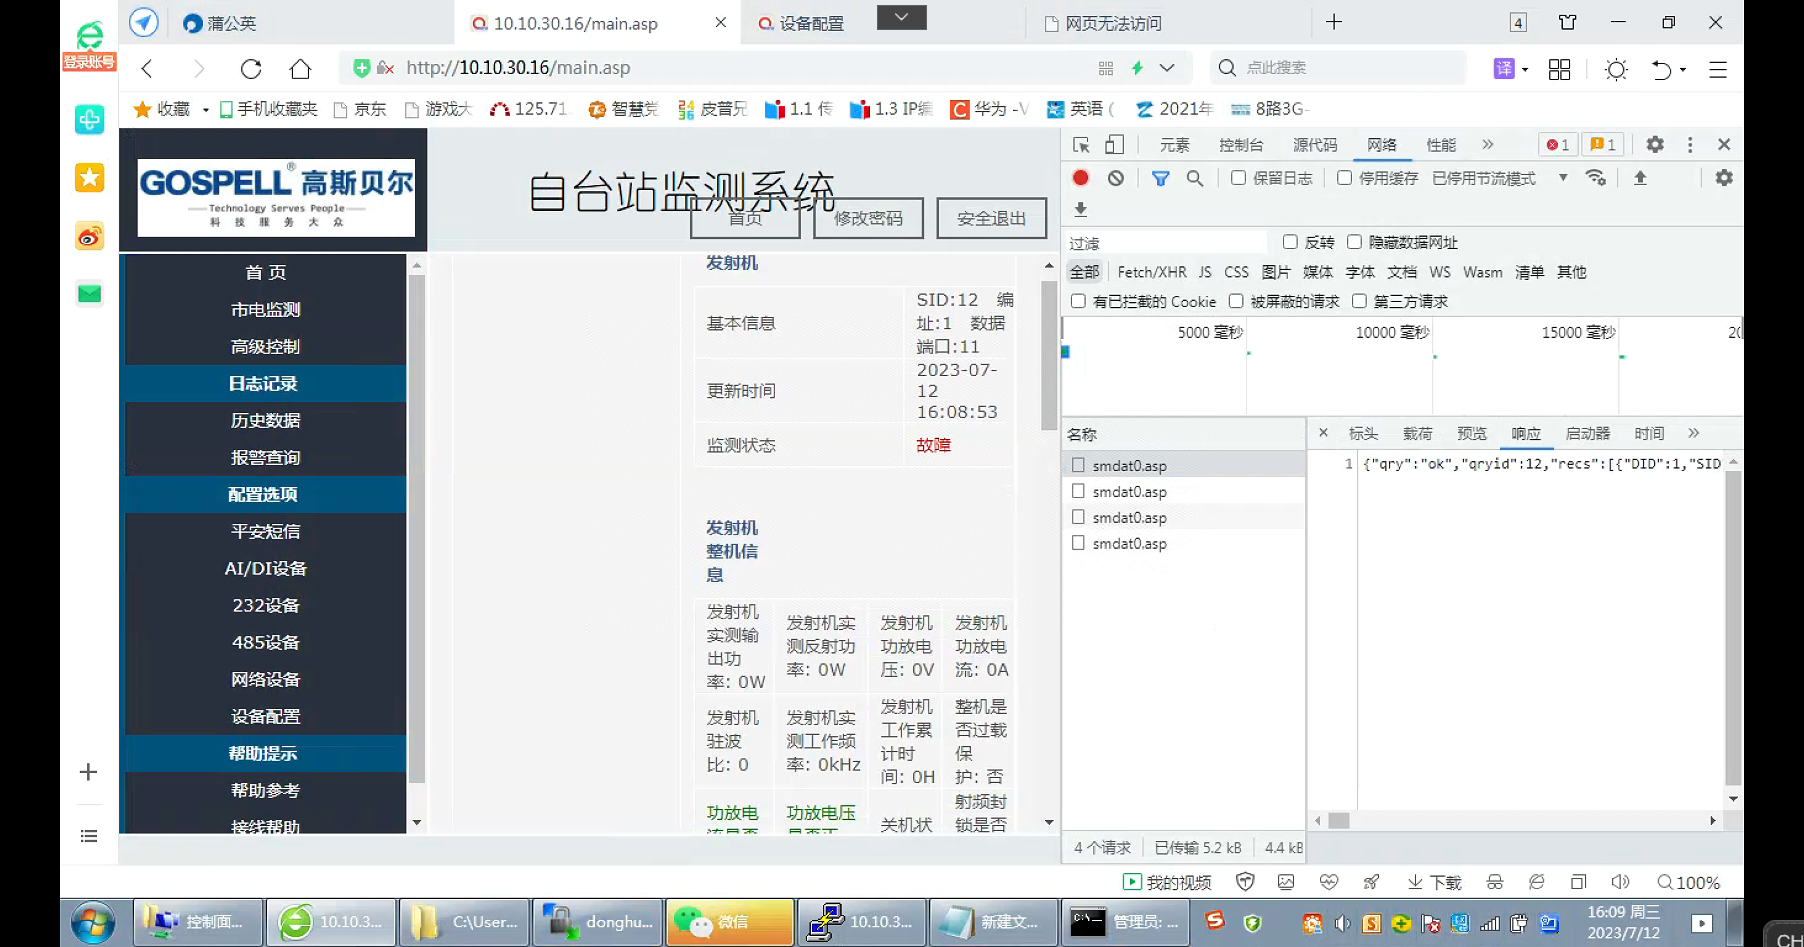The image size is (1804, 947).
Task: Click the 修改密码 button
Action: (x=868, y=218)
